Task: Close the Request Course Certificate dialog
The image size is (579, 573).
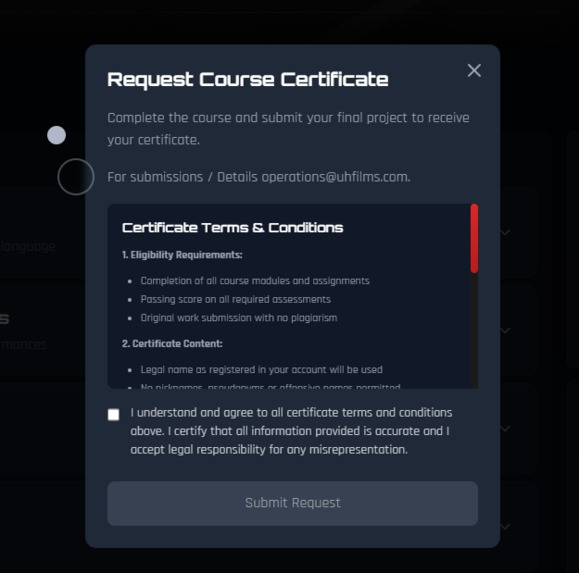Action: tap(474, 70)
